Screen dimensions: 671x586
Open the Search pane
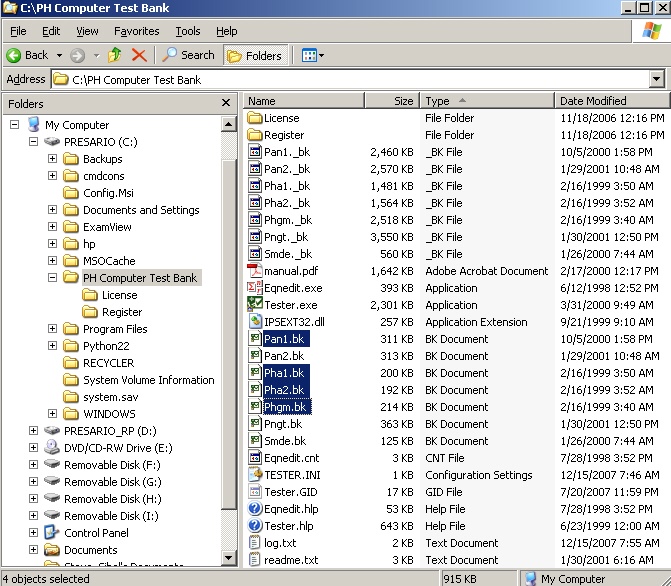[x=188, y=55]
